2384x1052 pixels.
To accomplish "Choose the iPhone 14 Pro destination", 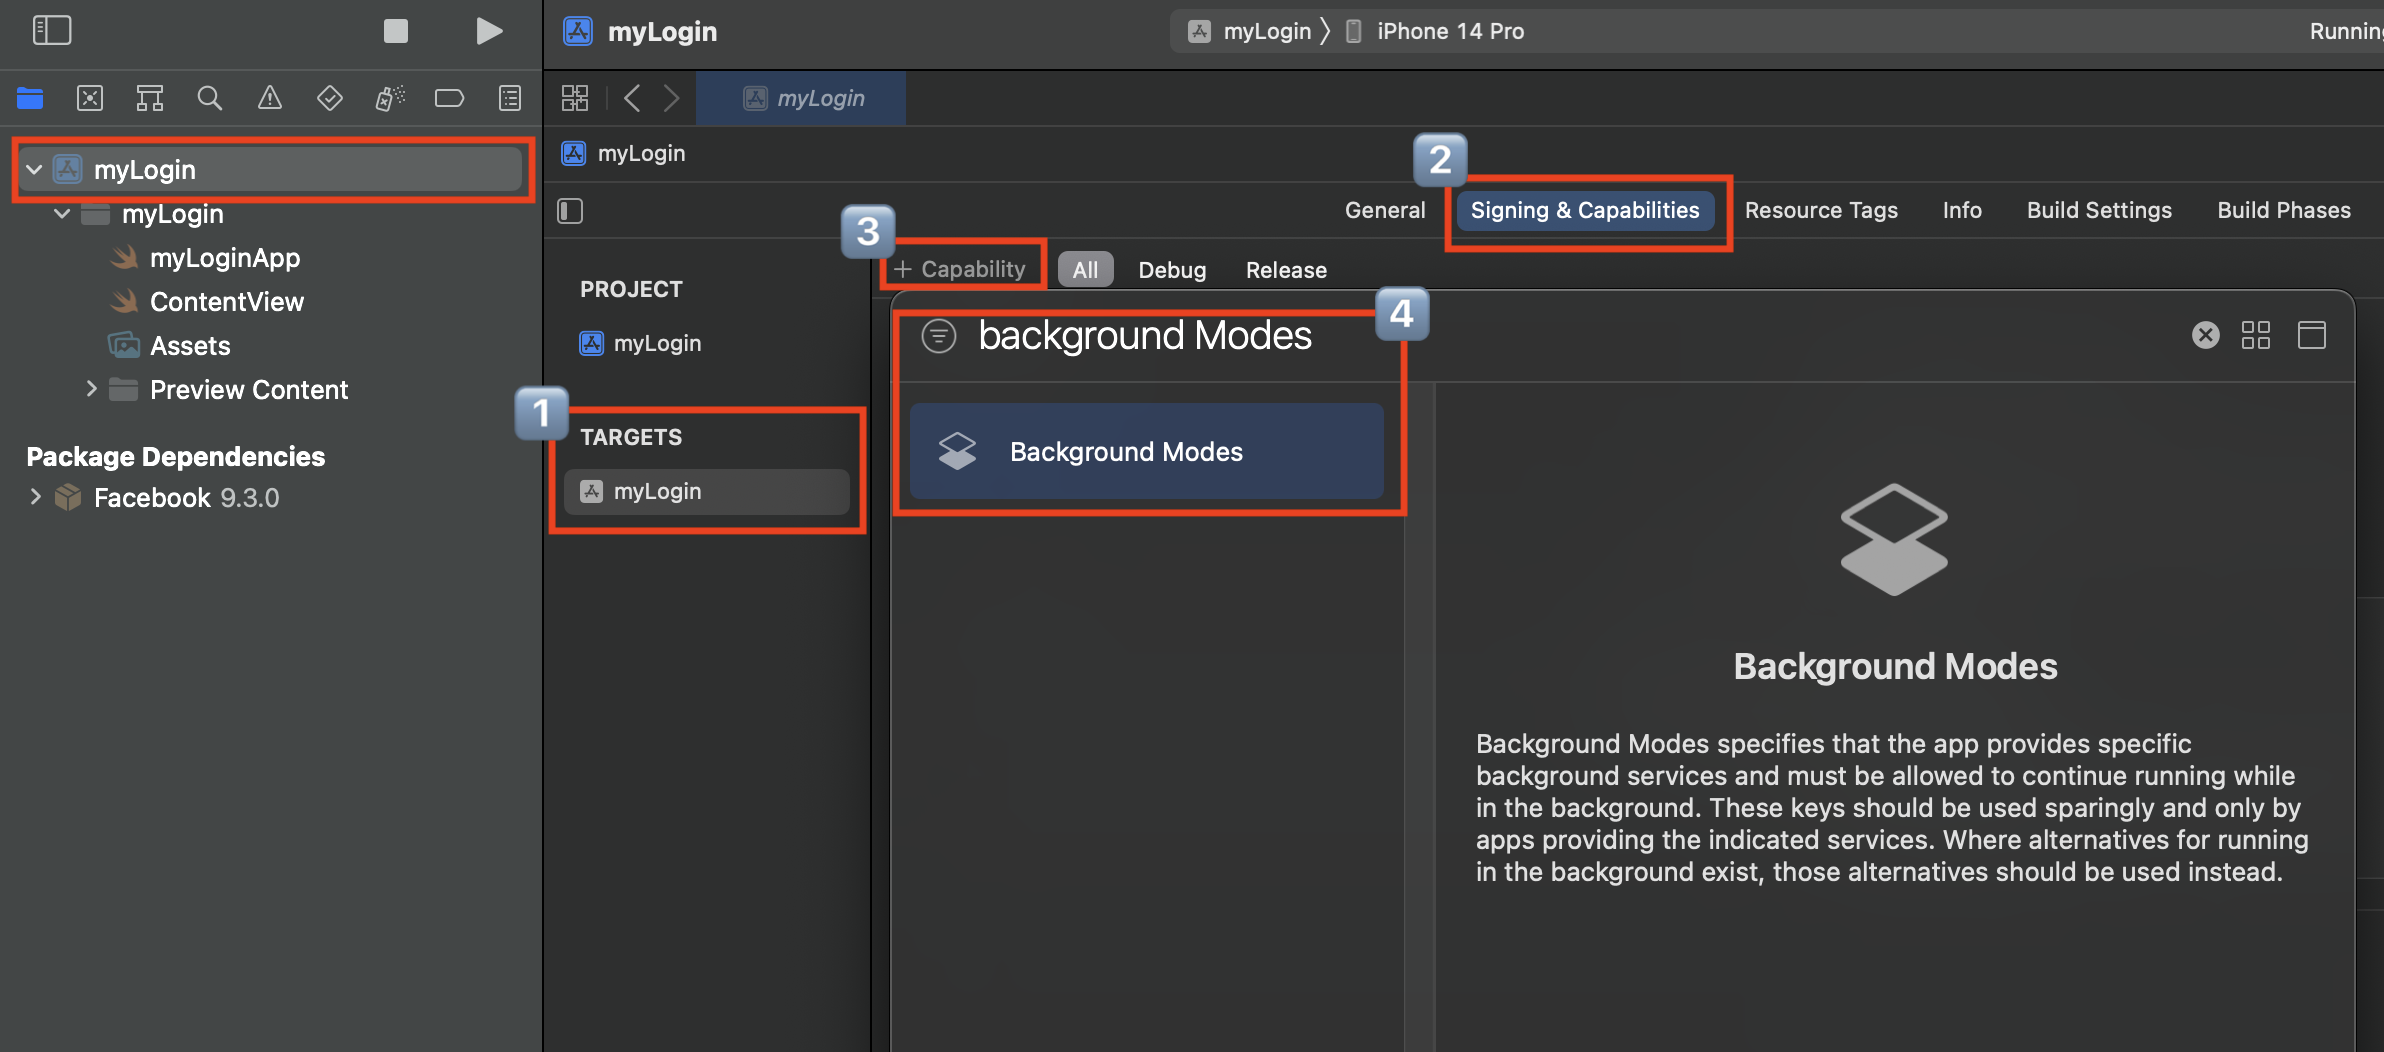I will point(1435,31).
